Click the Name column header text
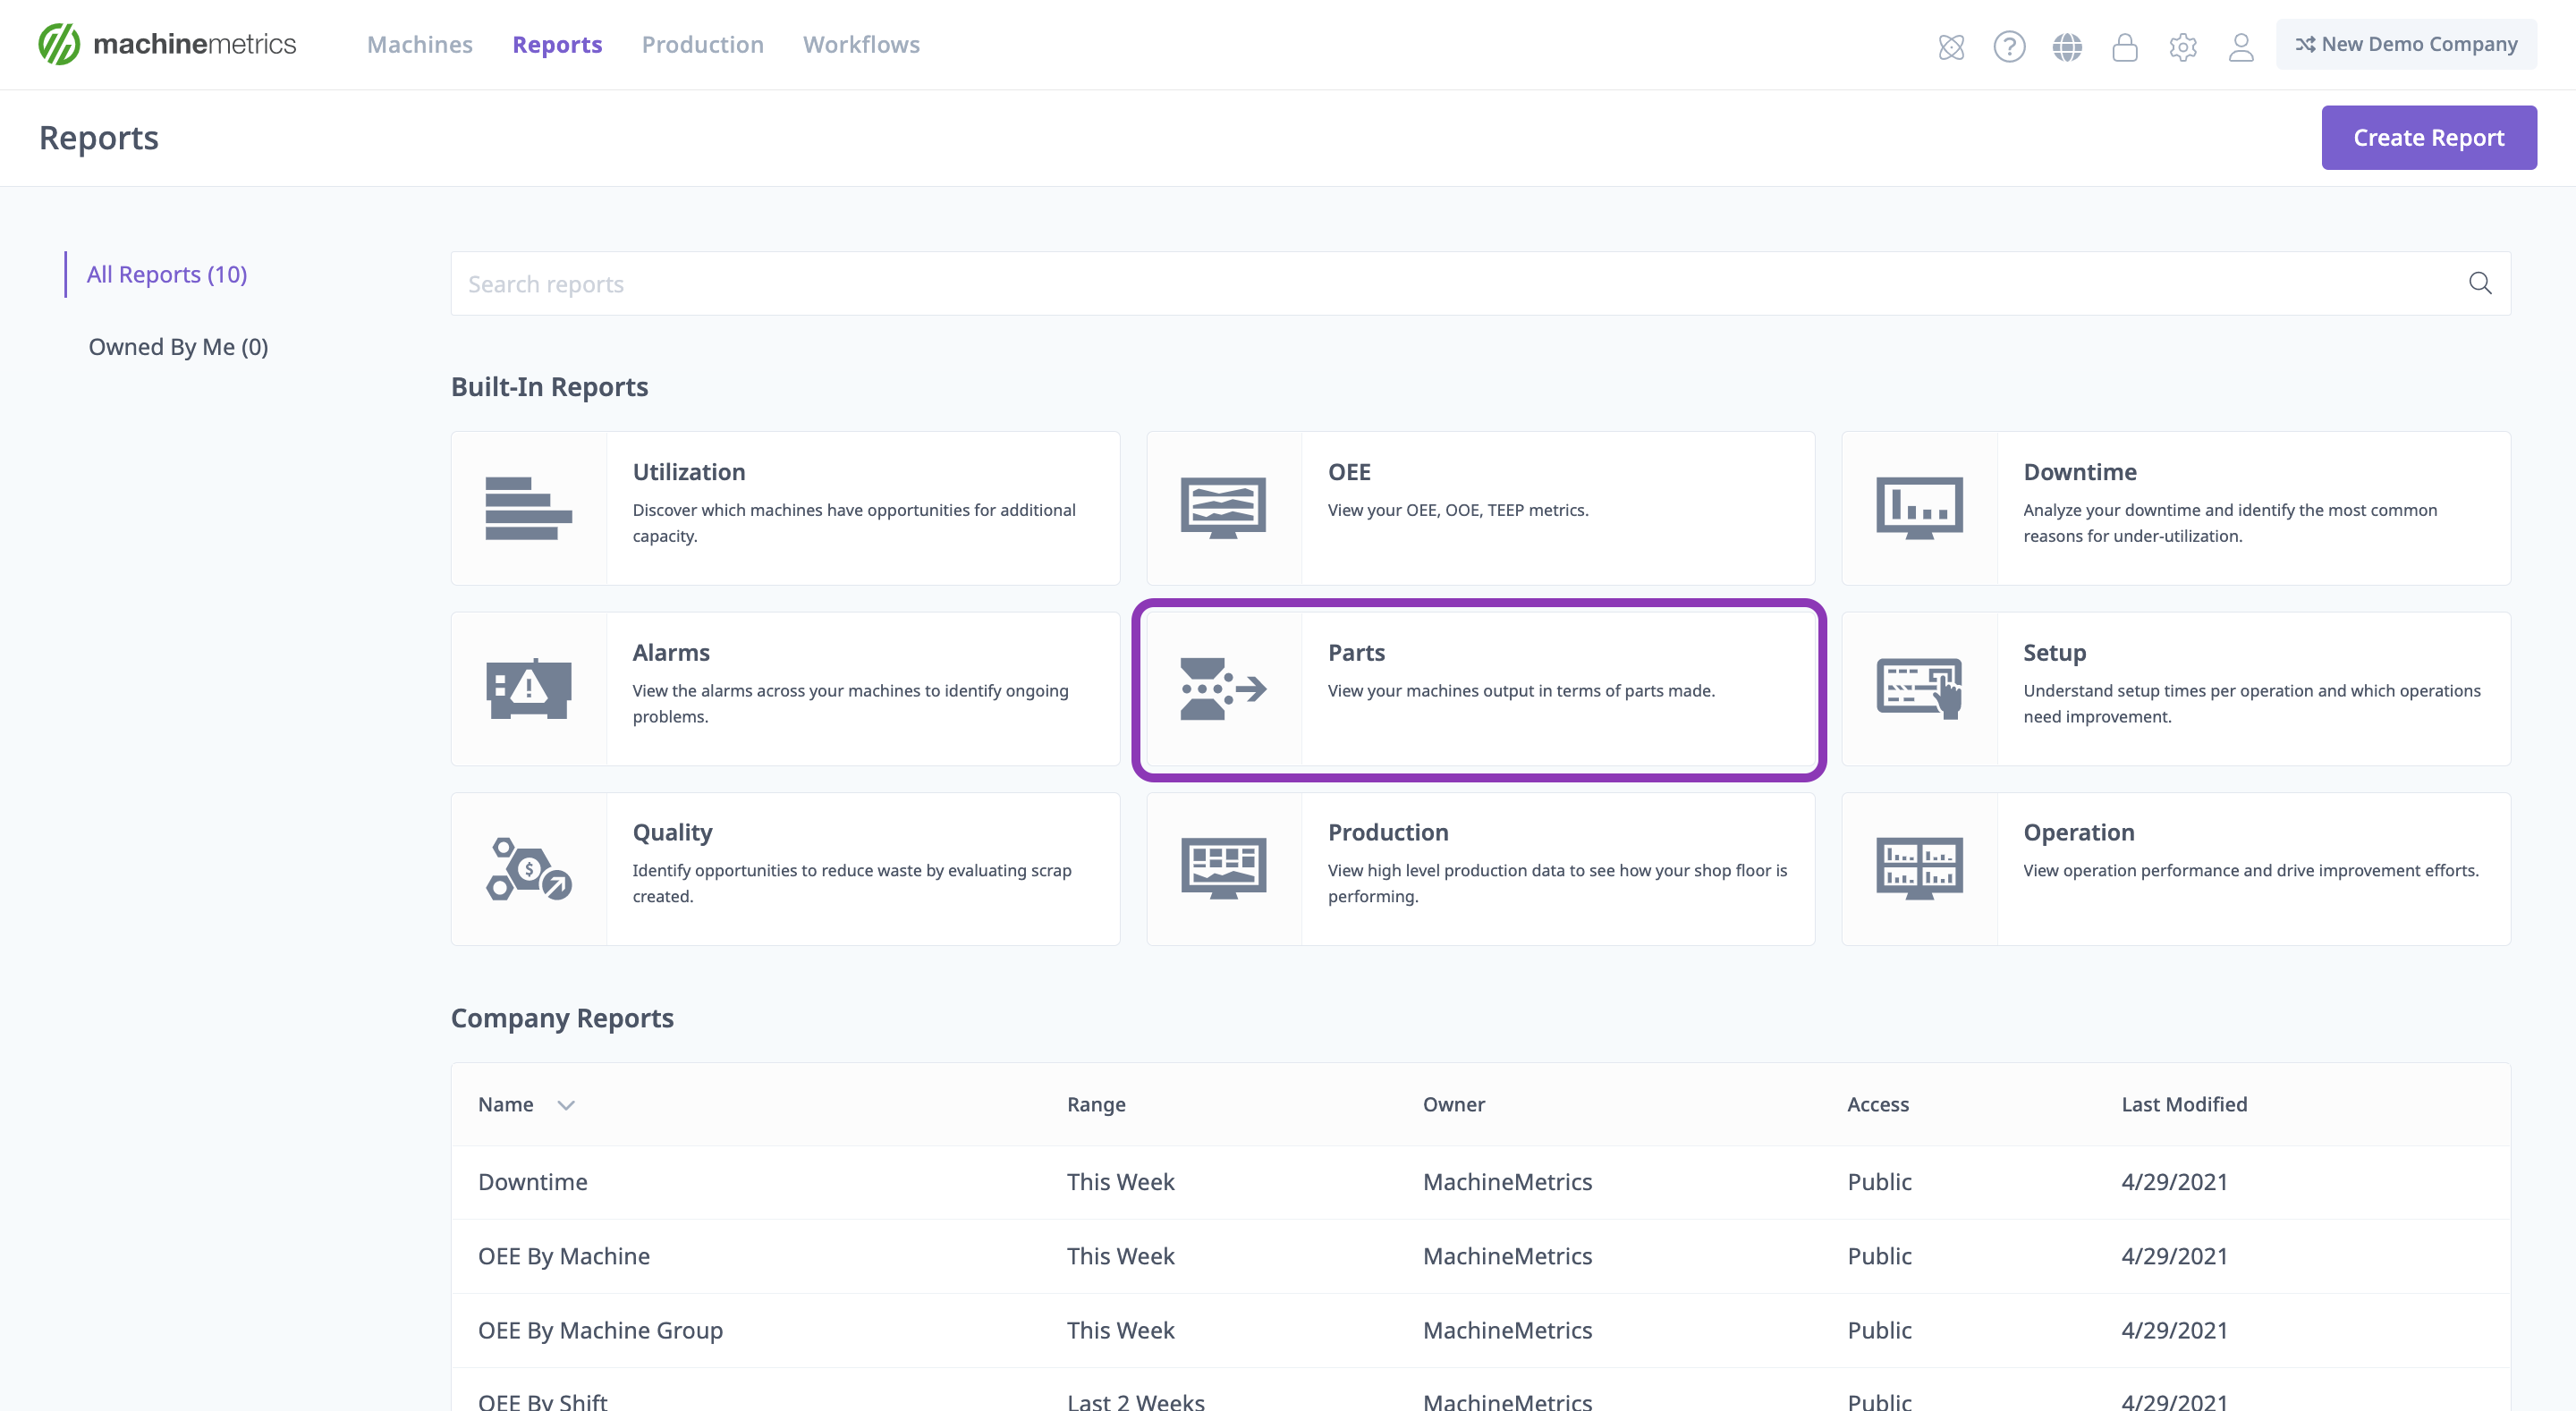Image resolution: width=2576 pixels, height=1411 pixels. pyautogui.click(x=505, y=1104)
